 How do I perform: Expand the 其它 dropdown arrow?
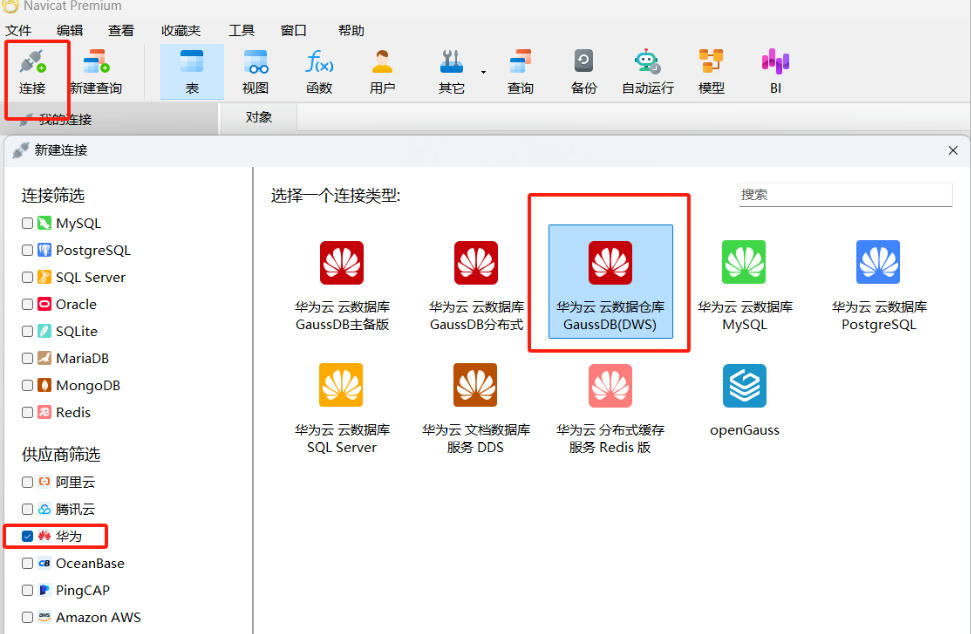pyautogui.click(x=484, y=72)
